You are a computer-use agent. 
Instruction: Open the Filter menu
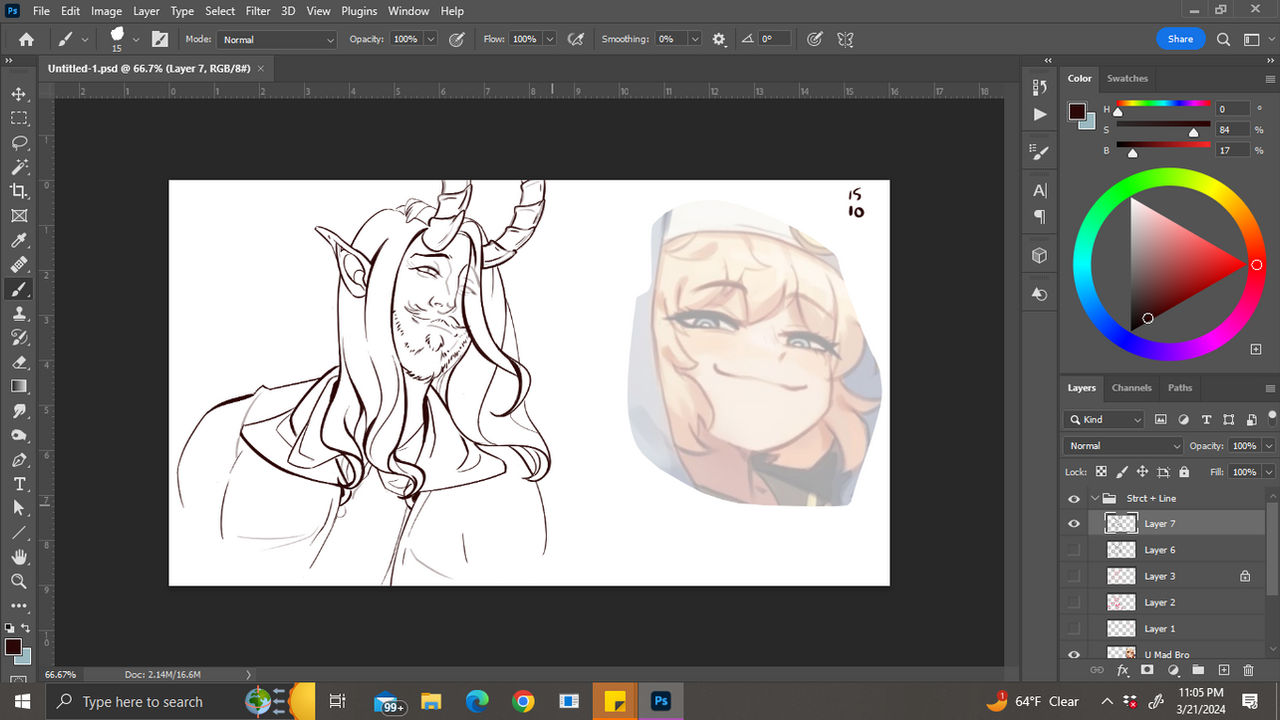tap(257, 11)
